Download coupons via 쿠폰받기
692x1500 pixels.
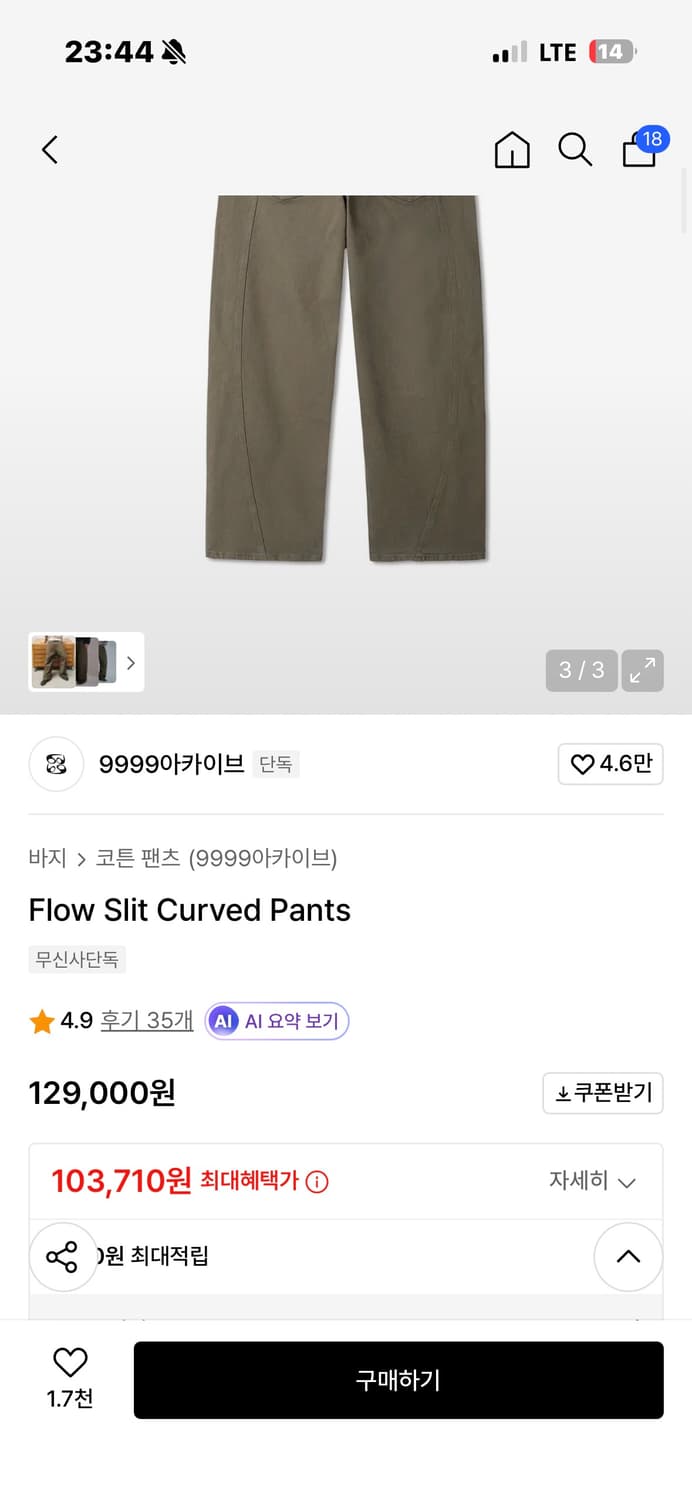click(x=603, y=1093)
